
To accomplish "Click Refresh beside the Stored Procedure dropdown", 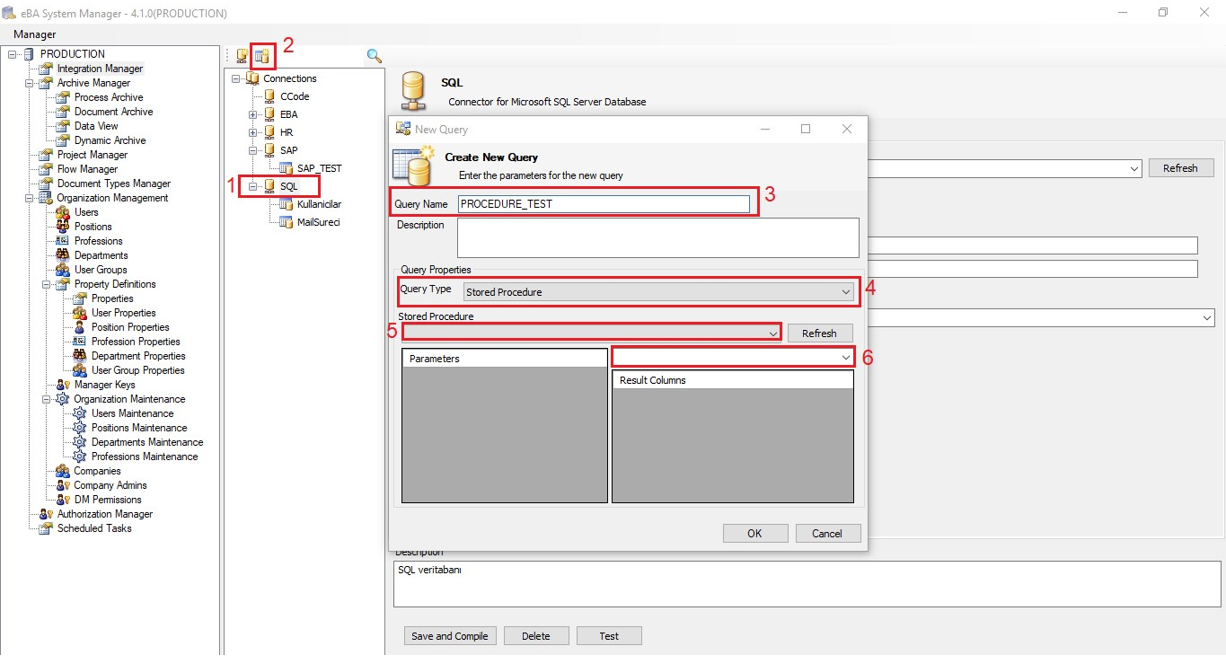I will click(819, 333).
